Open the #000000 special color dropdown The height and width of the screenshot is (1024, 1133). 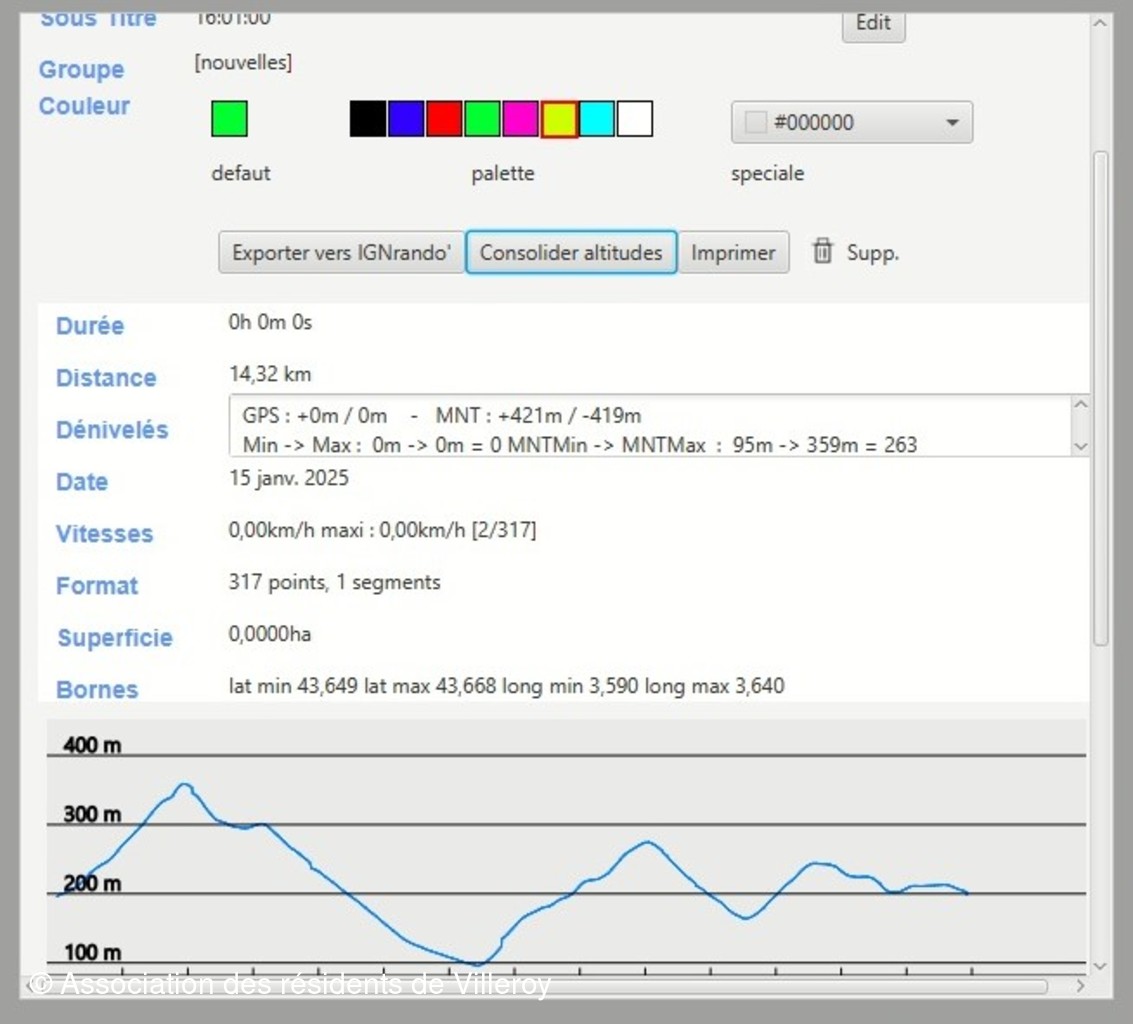click(851, 123)
